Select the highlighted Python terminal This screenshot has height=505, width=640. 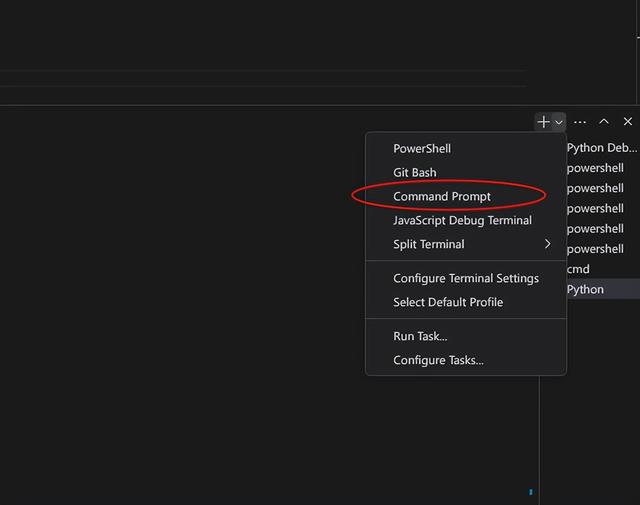(x=586, y=289)
